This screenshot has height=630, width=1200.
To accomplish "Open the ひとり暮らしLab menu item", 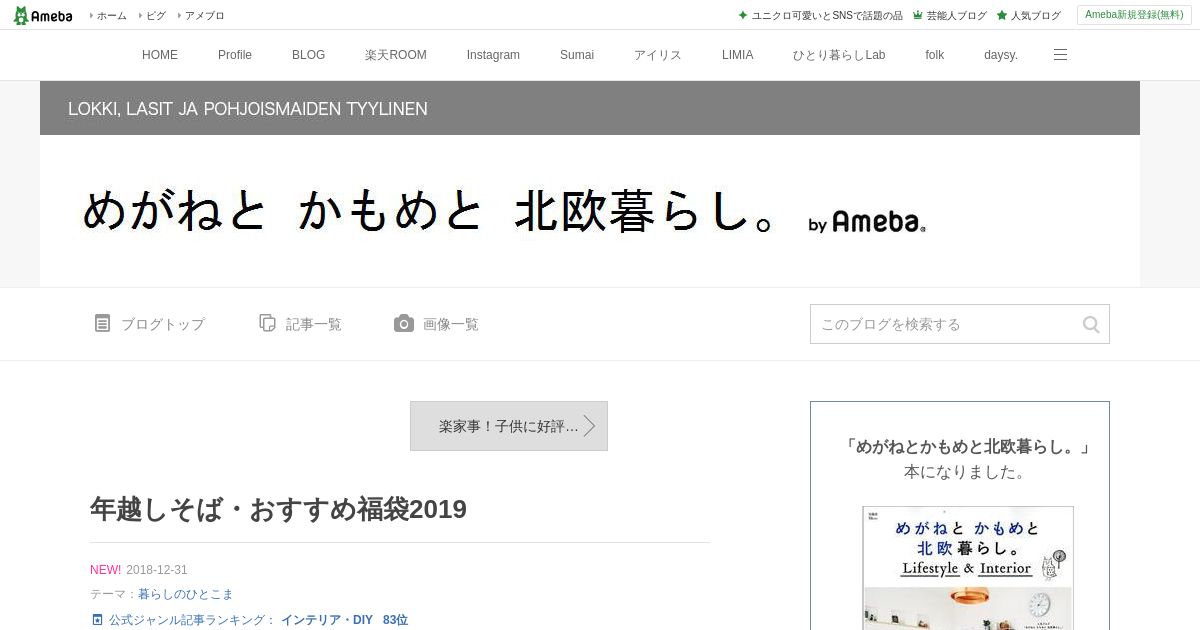I will [839, 55].
